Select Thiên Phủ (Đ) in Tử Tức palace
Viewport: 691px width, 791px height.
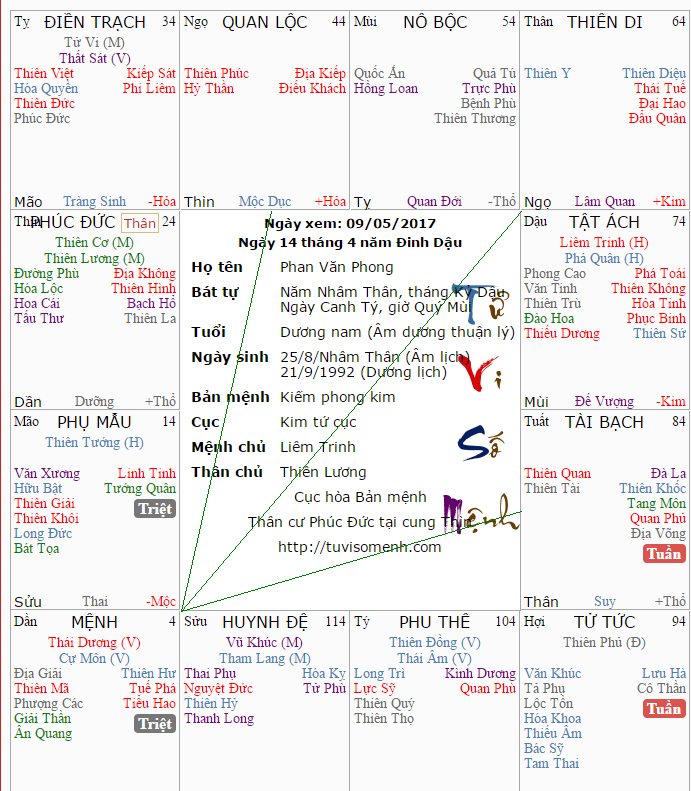pos(604,643)
